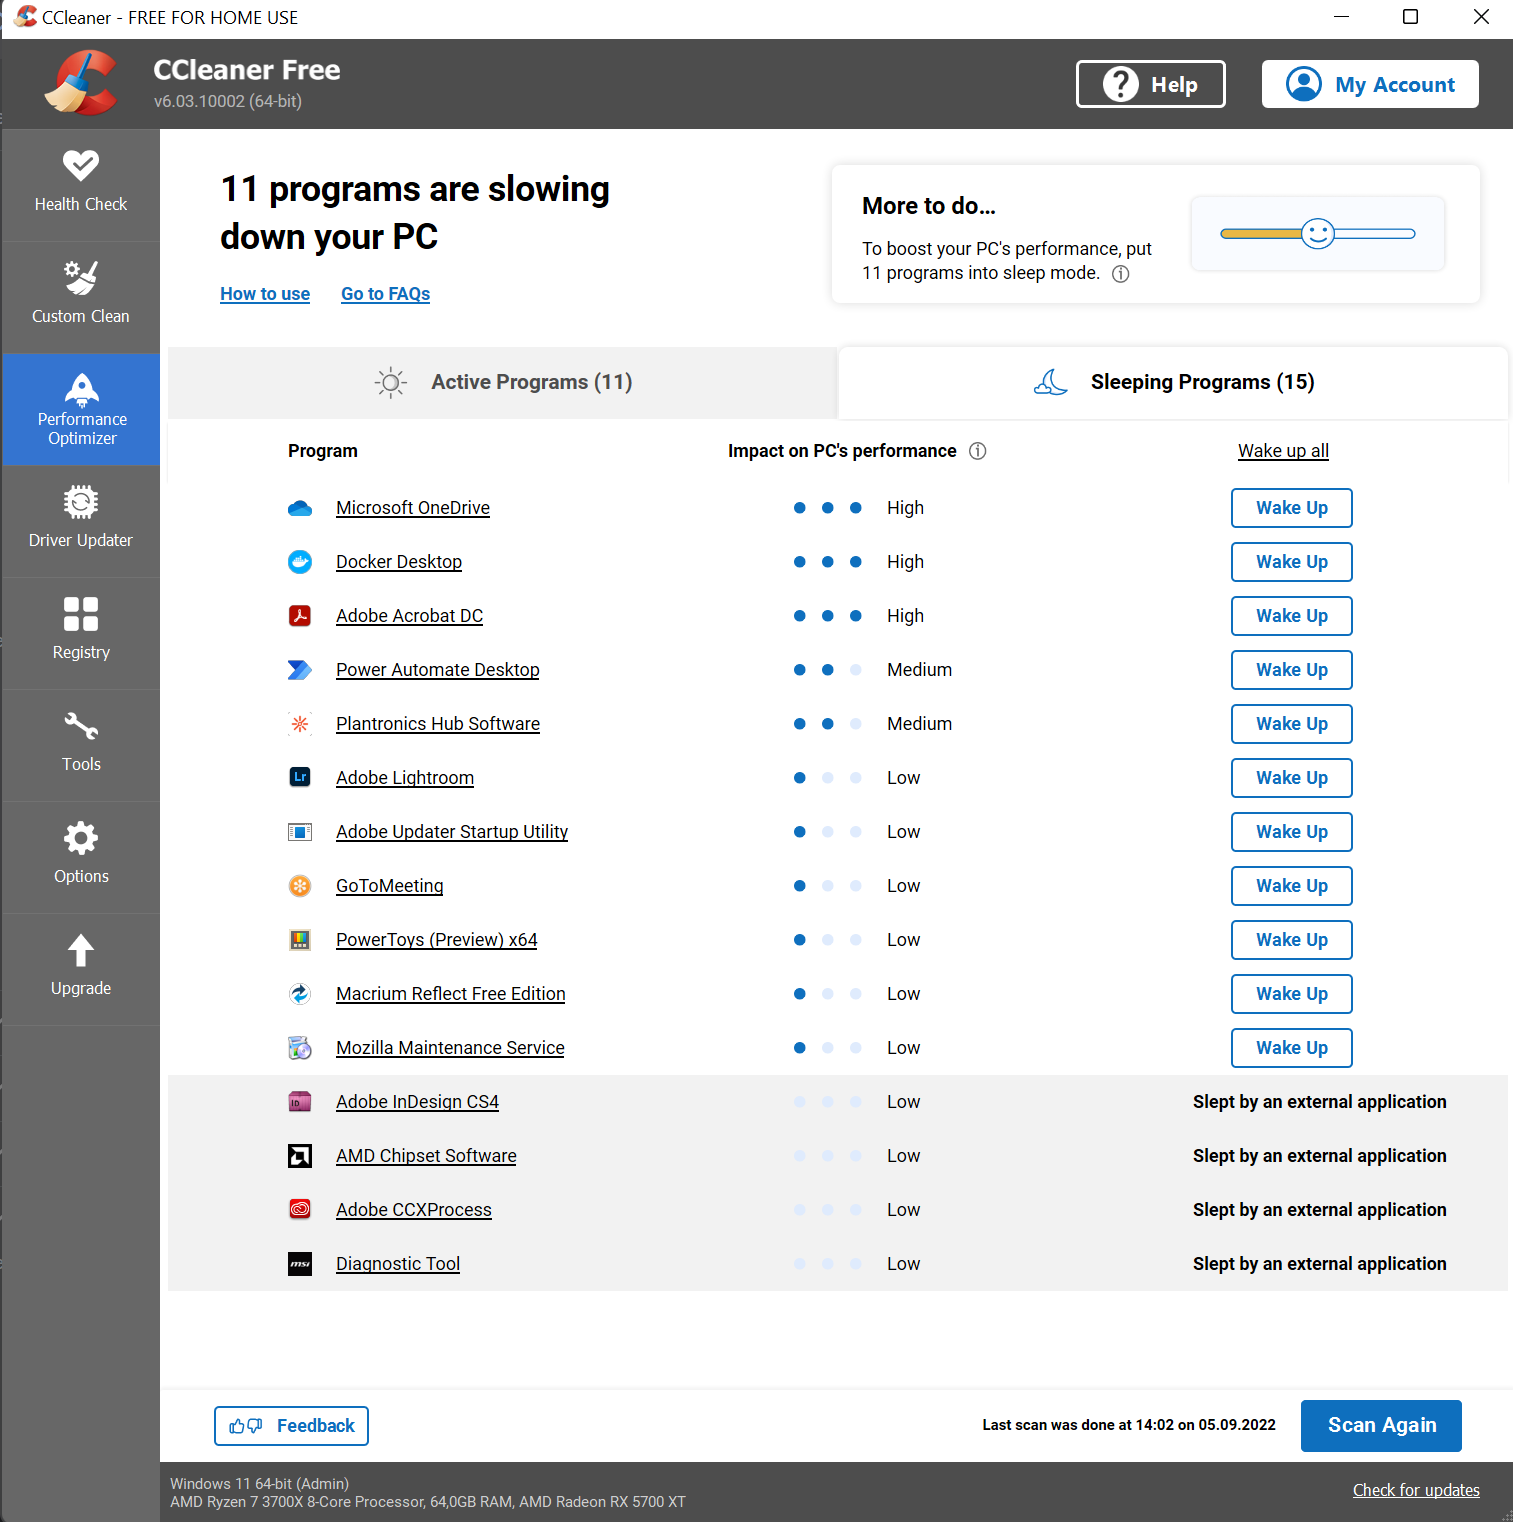Open the Microsoft OneDrive program link
Viewport: 1513px width, 1522px height.
pos(413,508)
